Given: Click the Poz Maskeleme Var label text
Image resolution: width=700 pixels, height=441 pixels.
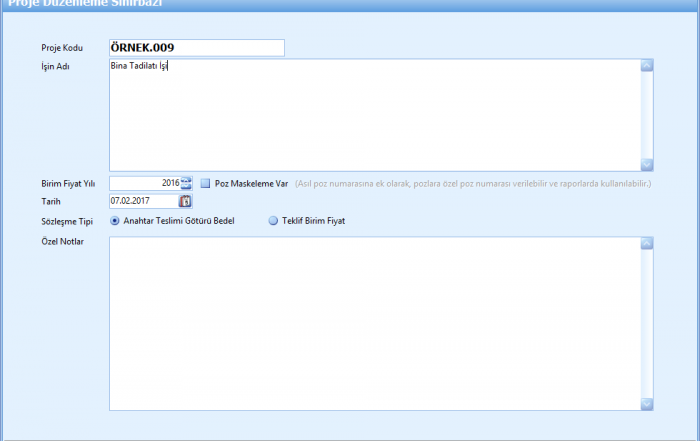Looking at the screenshot, I should (x=251, y=184).
